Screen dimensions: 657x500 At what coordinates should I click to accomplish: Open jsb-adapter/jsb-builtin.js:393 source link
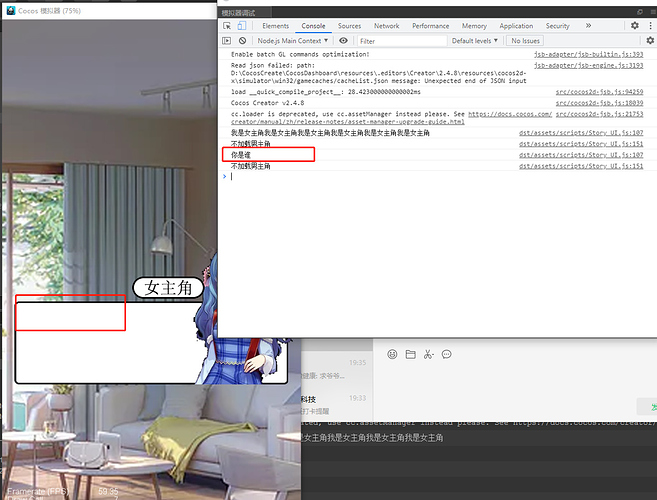point(588,54)
